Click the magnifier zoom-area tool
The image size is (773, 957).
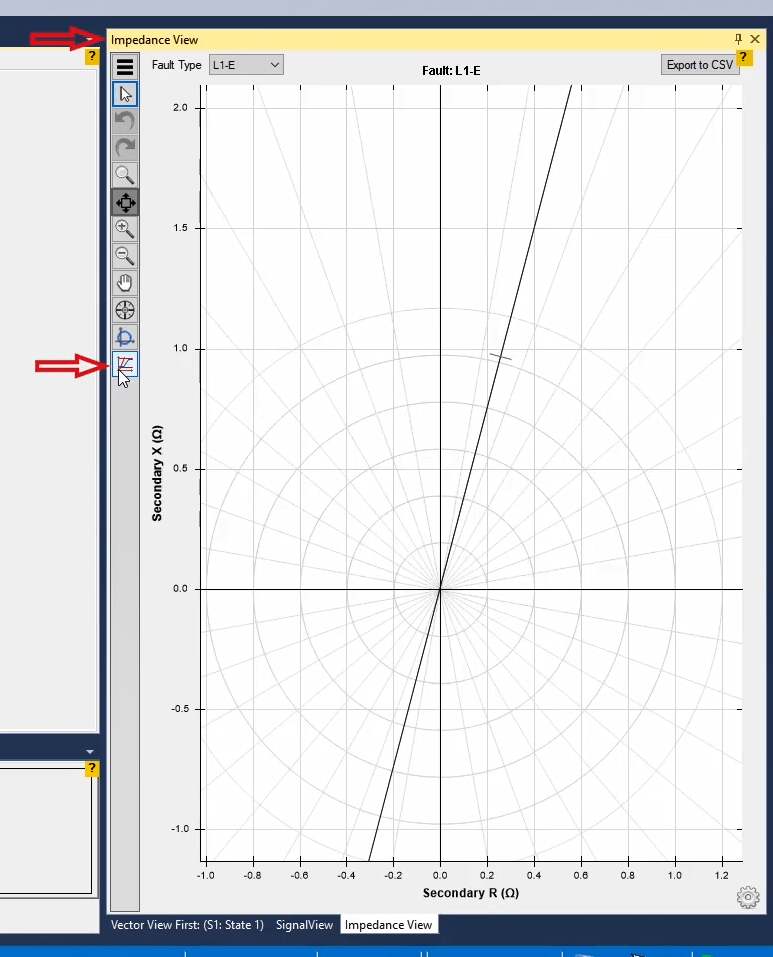click(125, 175)
